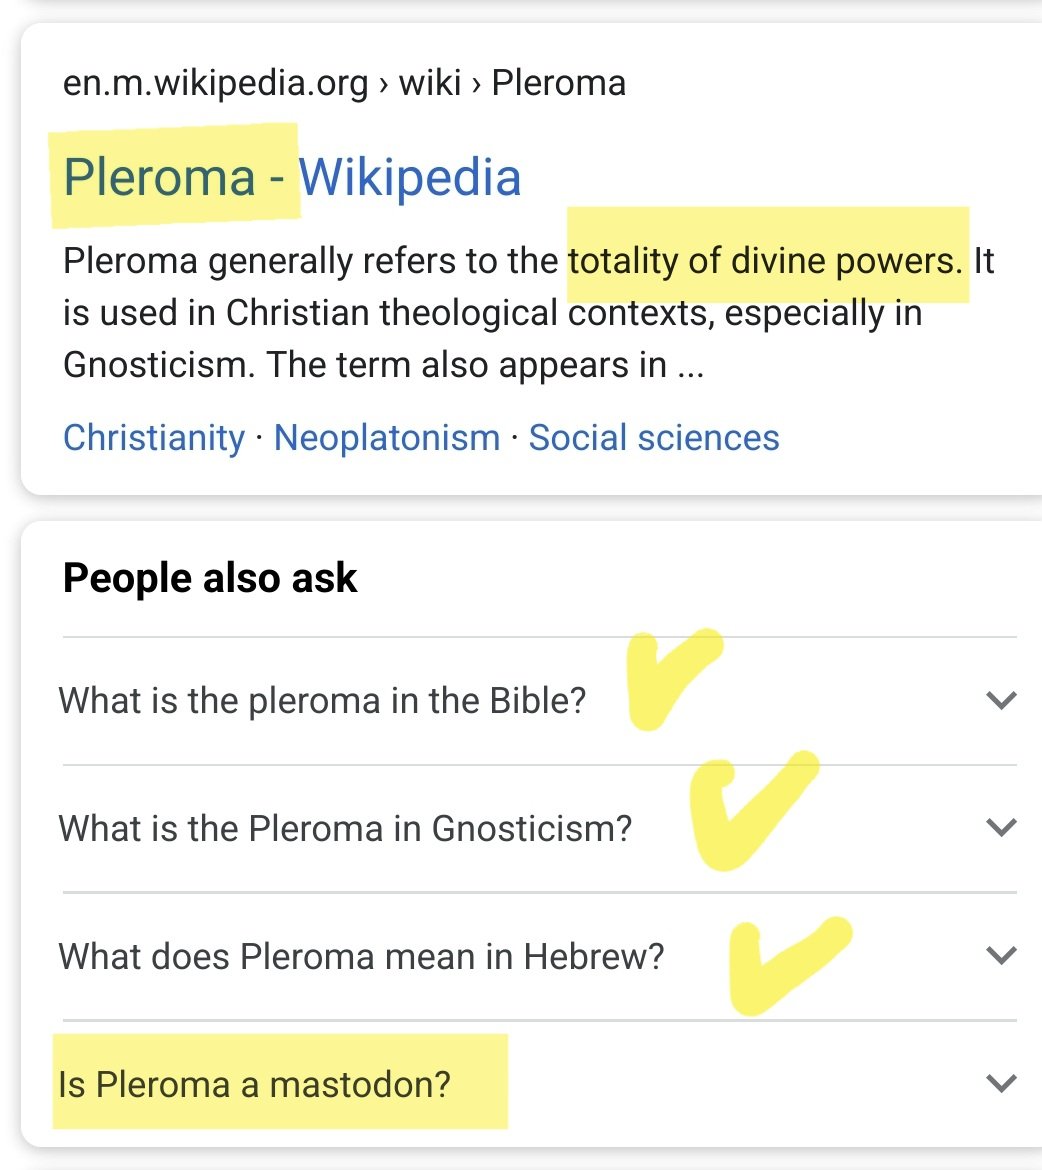Select question text What is the Pleroma in Gnosticism
The image size is (1042, 1170).
[345, 828]
